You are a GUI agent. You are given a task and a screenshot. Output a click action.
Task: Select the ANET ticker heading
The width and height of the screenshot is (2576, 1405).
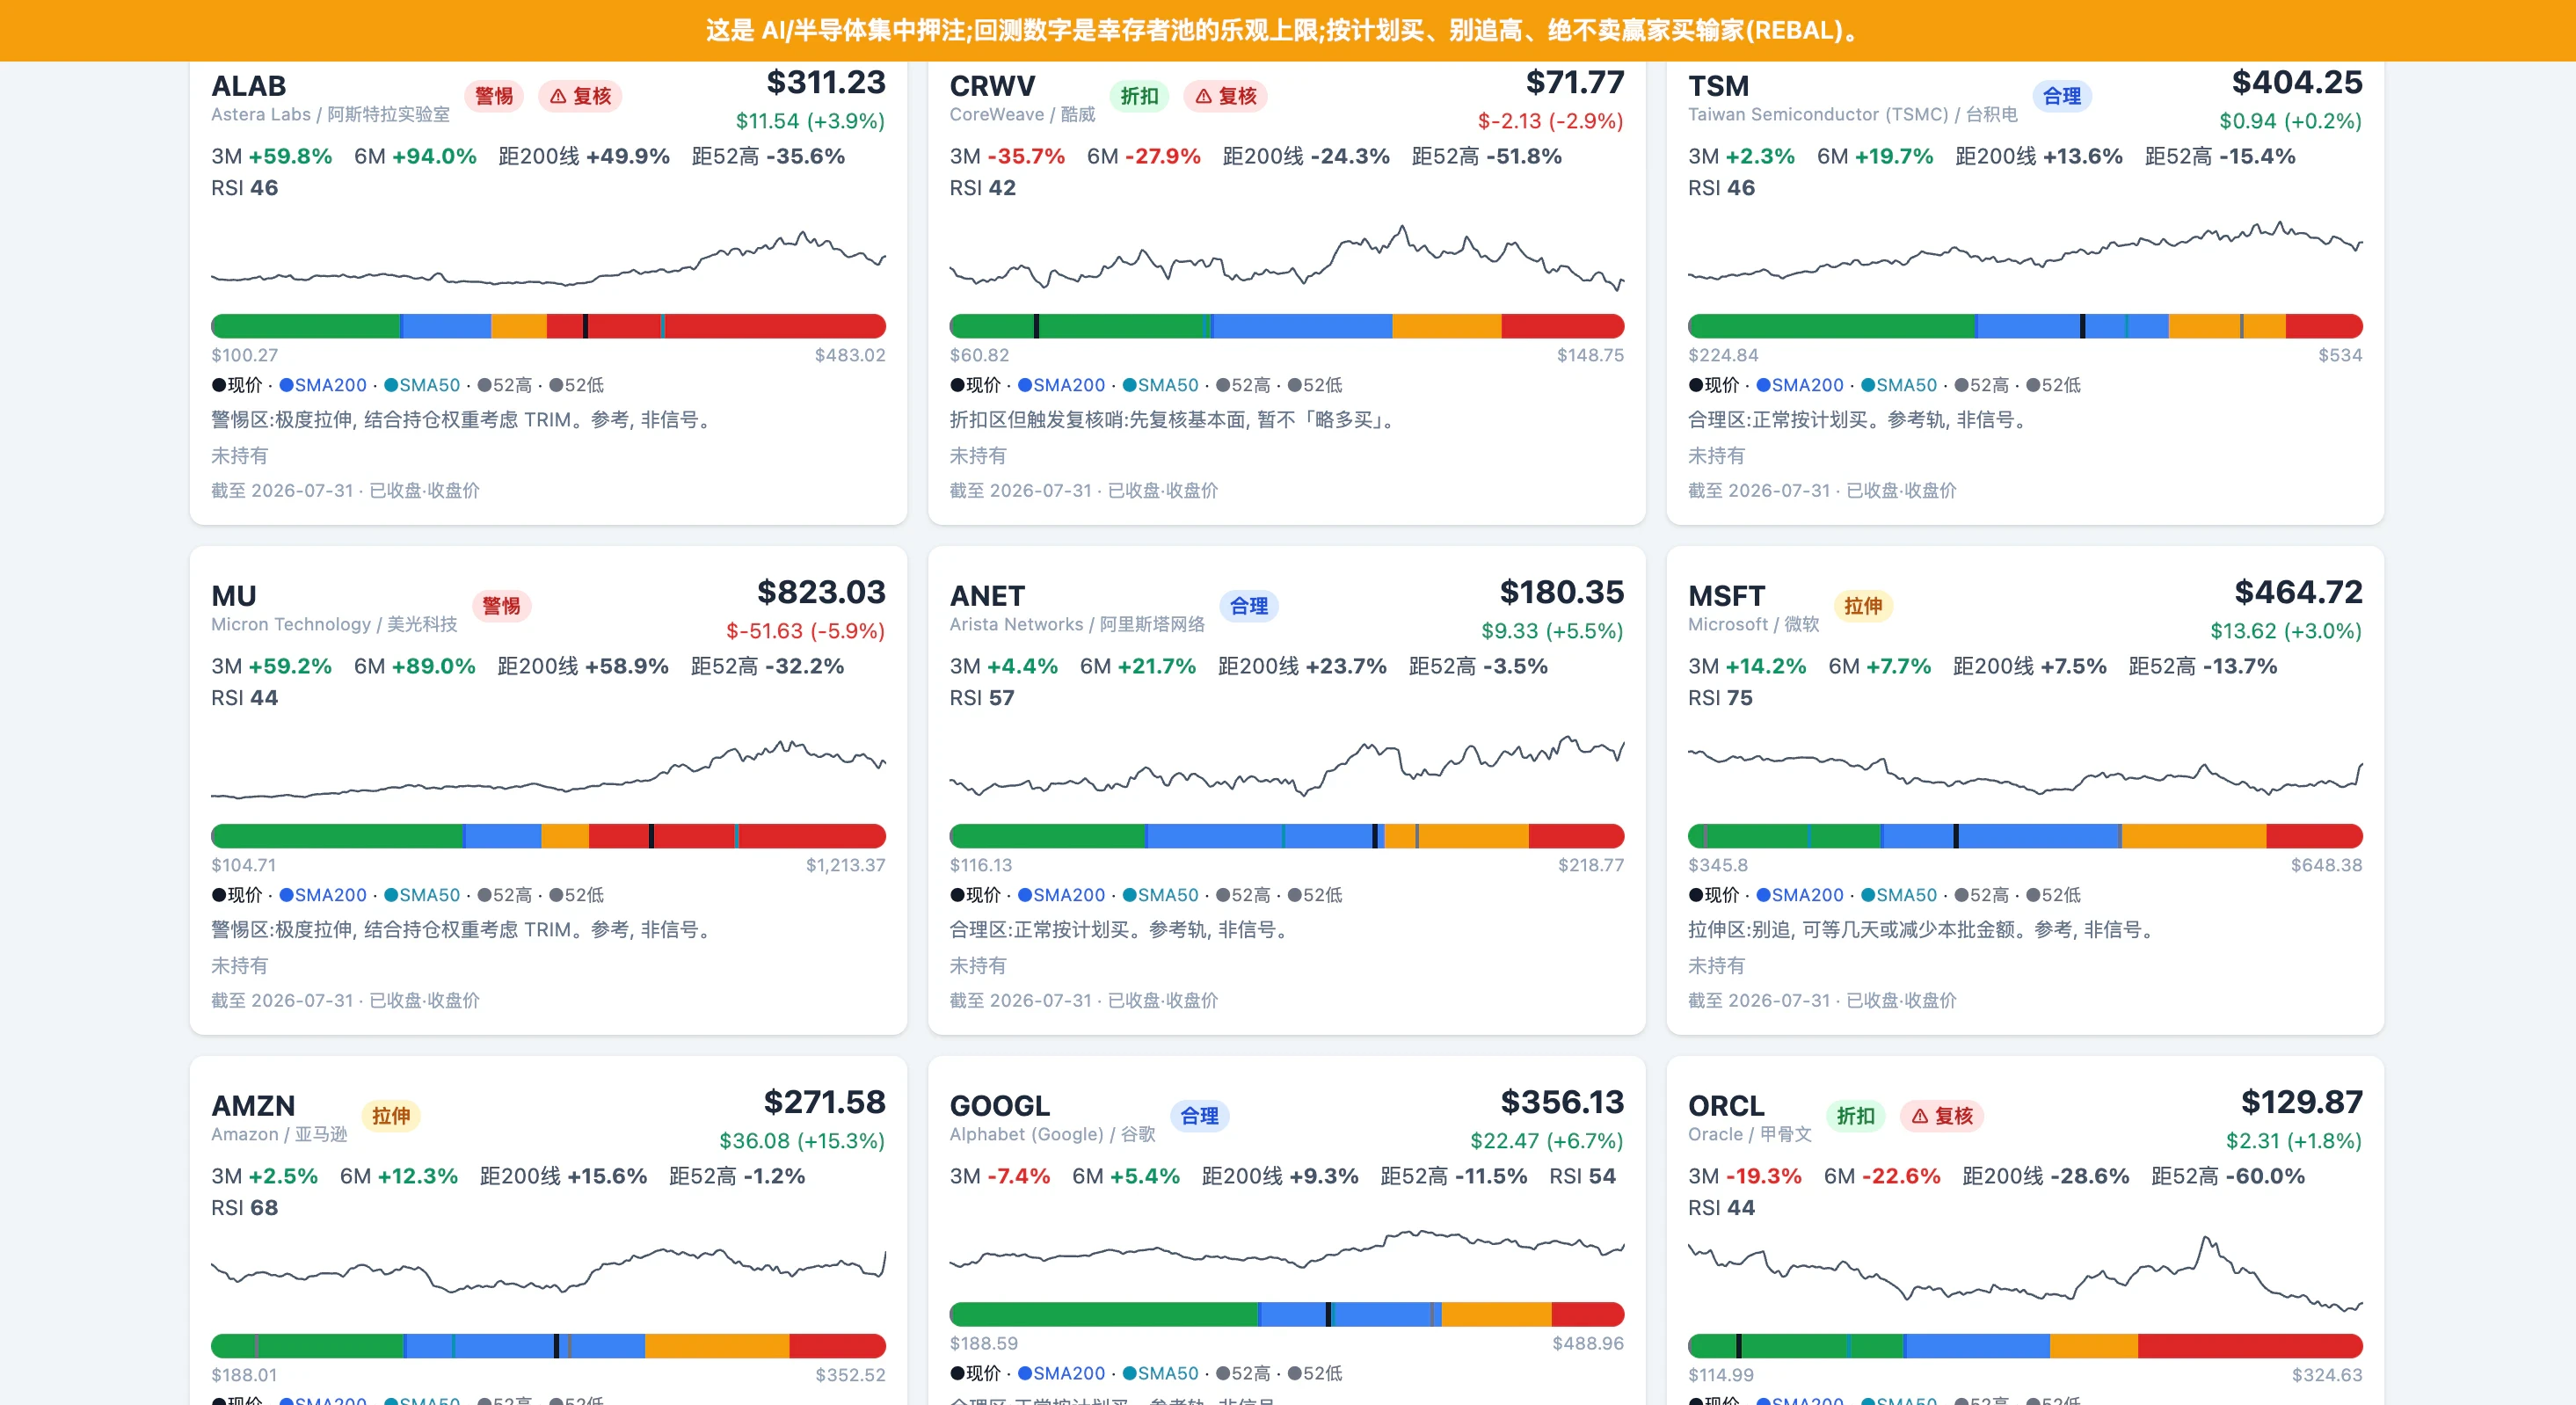[x=987, y=596]
